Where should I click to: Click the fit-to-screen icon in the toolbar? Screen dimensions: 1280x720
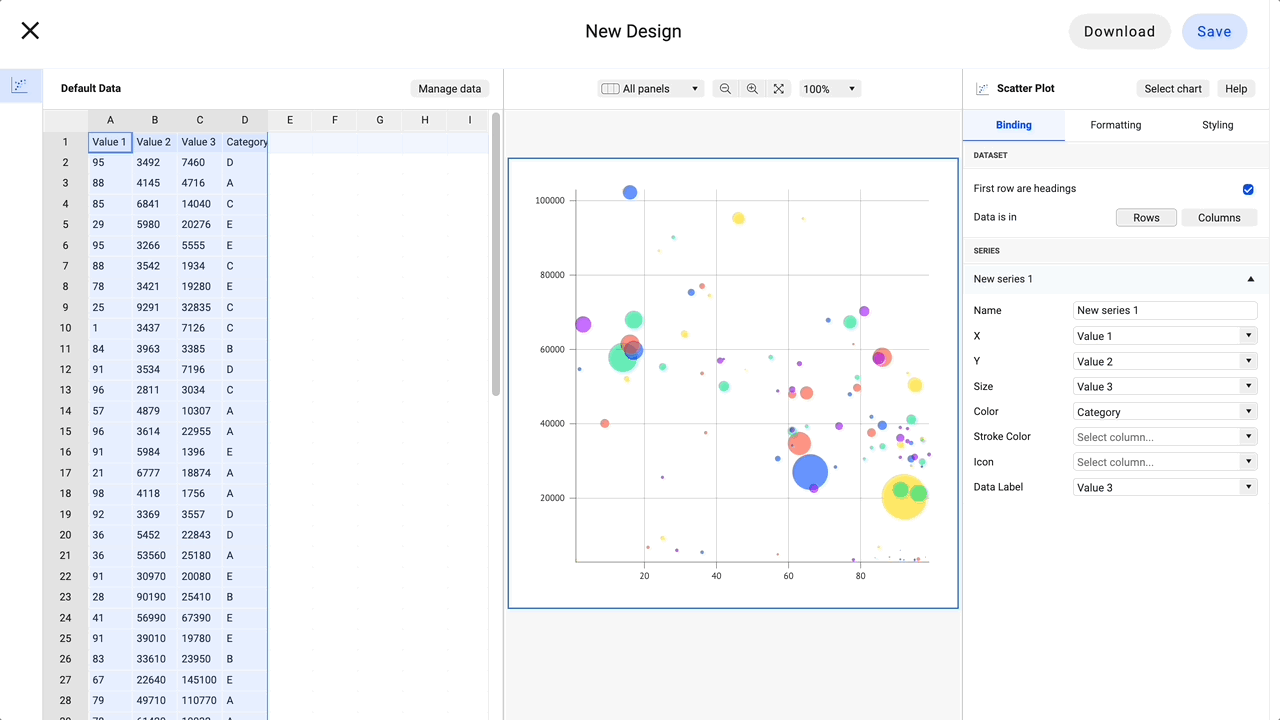point(779,88)
